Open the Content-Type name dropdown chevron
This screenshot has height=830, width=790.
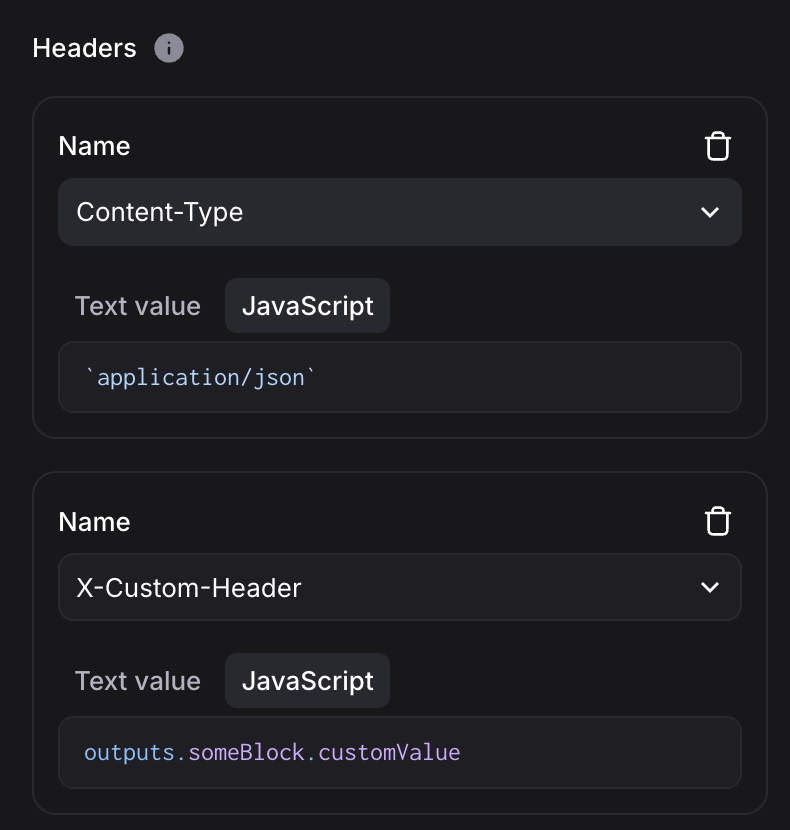point(710,212)
